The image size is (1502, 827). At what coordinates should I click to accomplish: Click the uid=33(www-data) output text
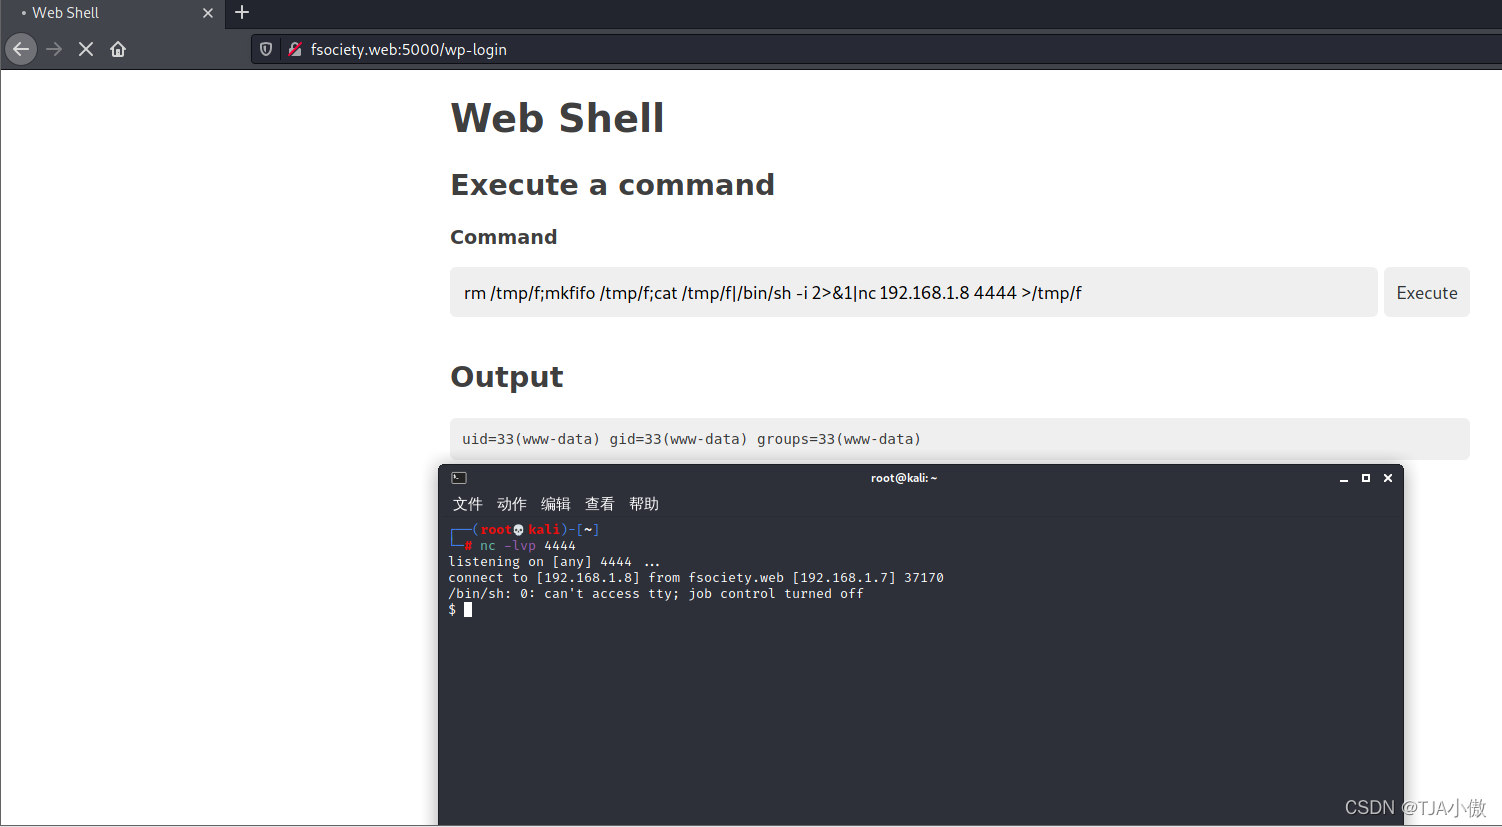(x=691, y=439)
